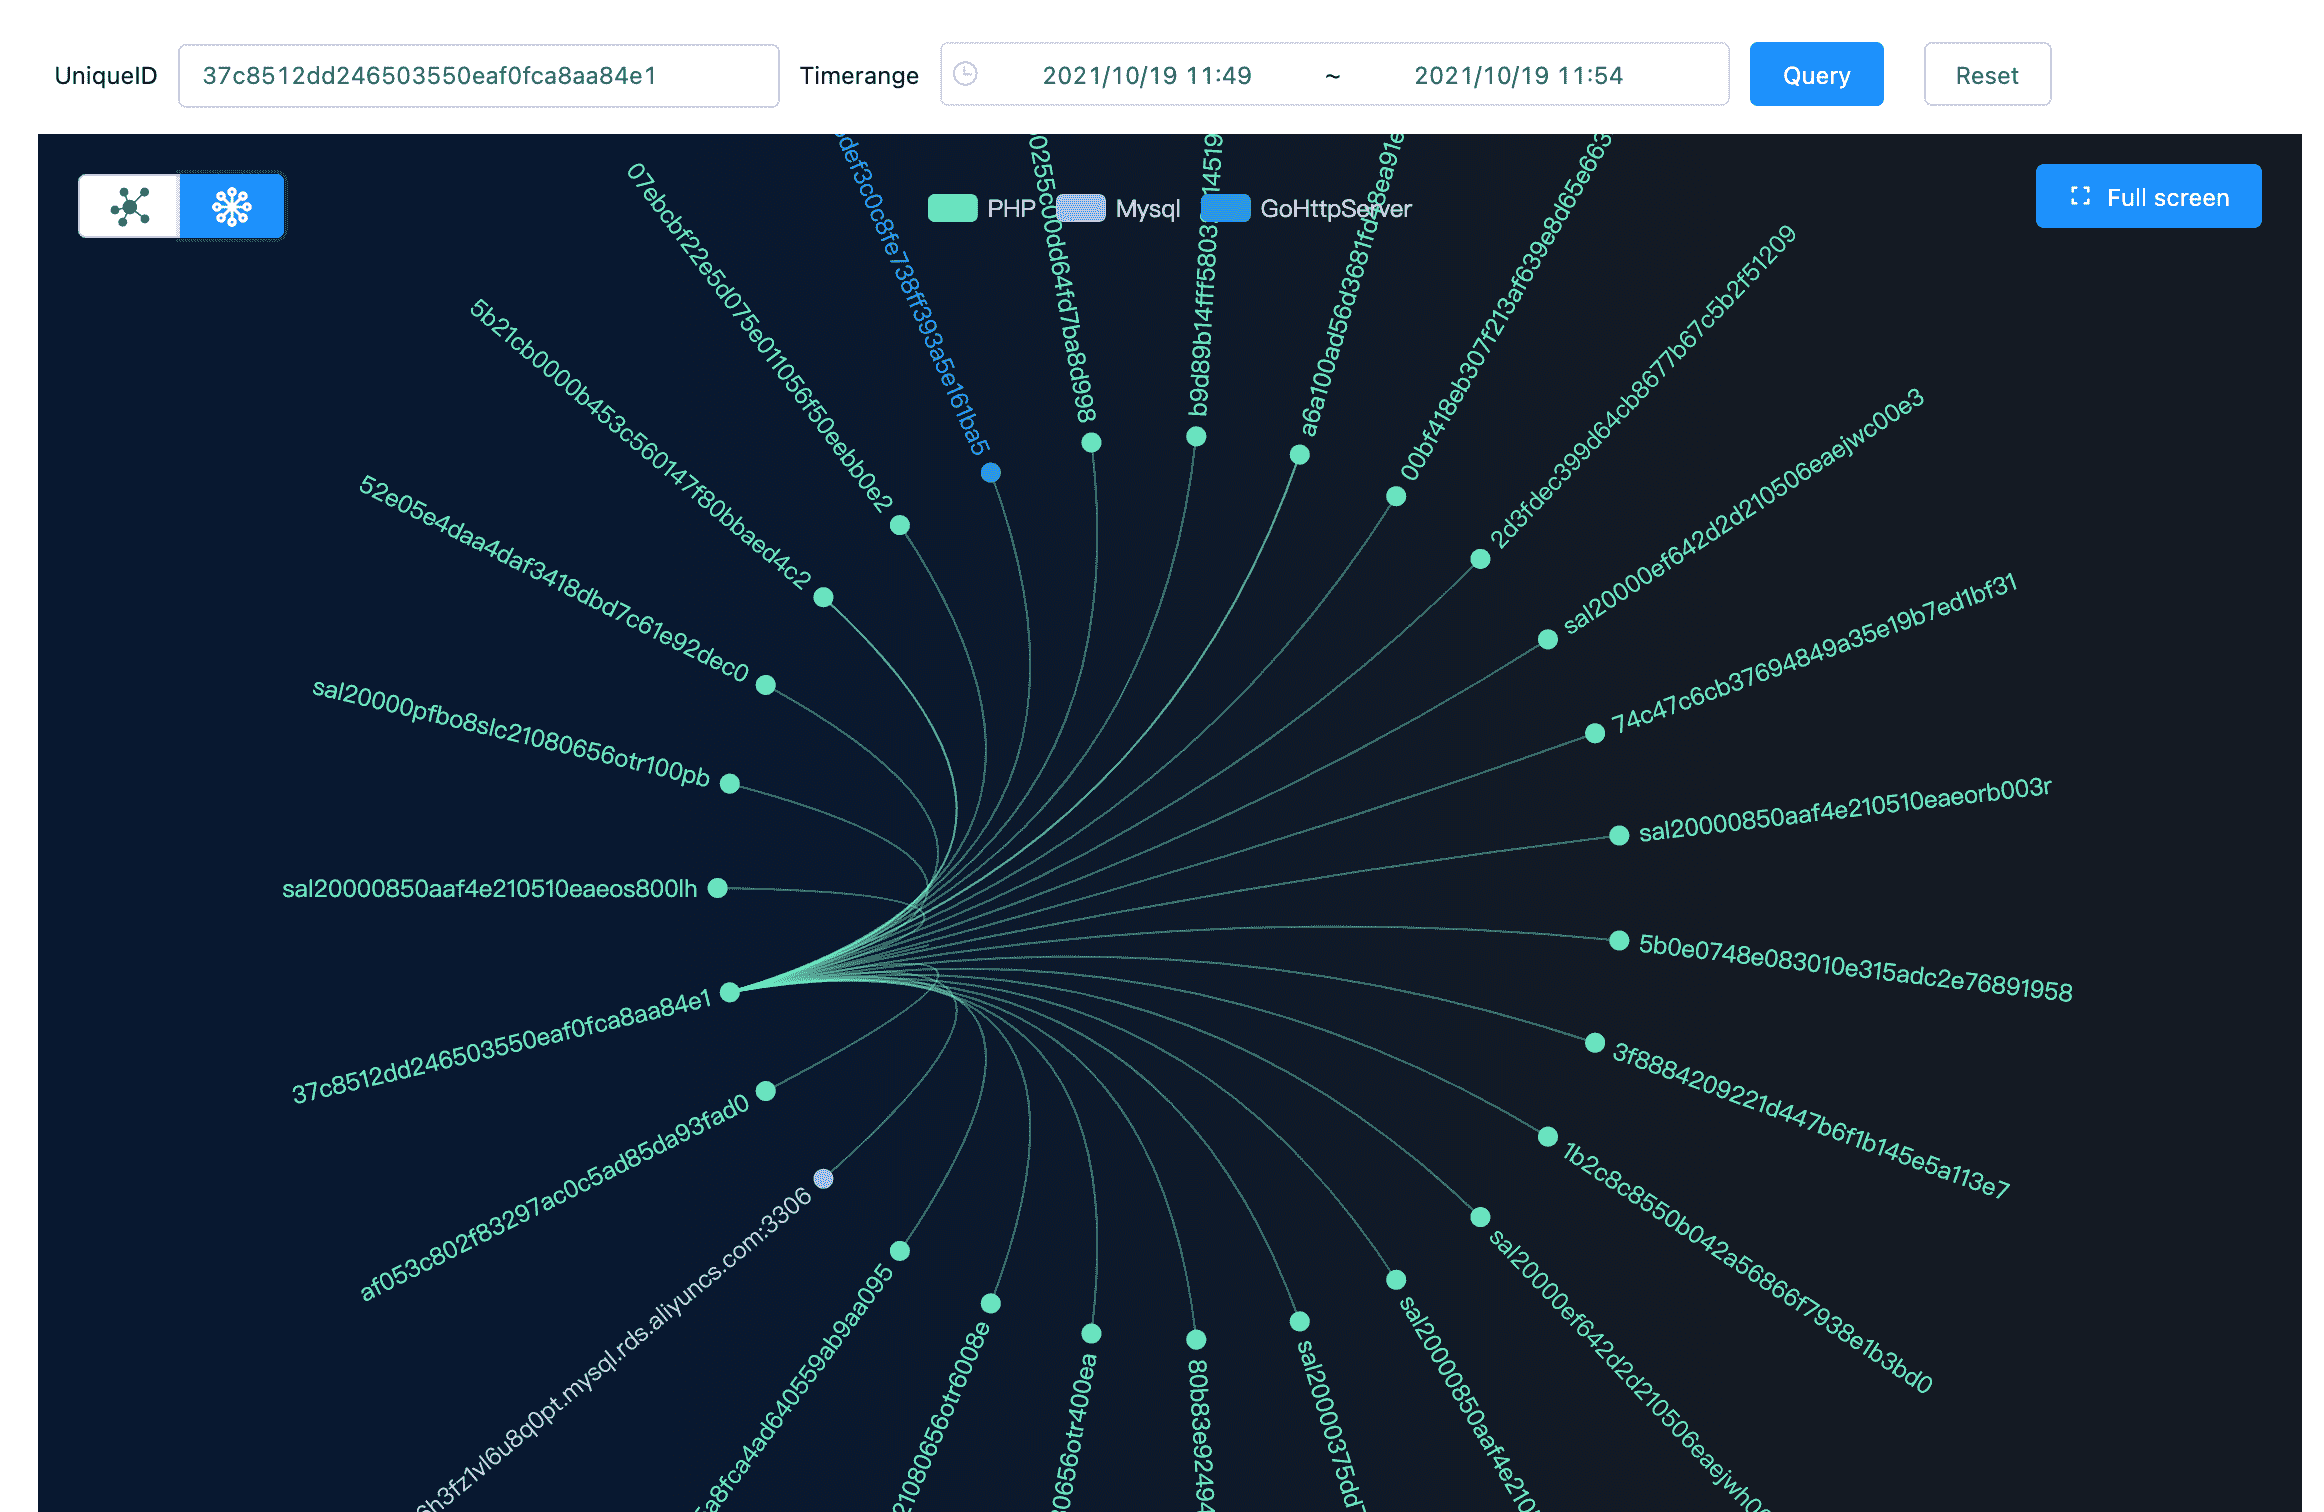This screenshot has width=2324, height=1512.
Task: Click the clock icon in Timerange
Action: coord(965,74)
